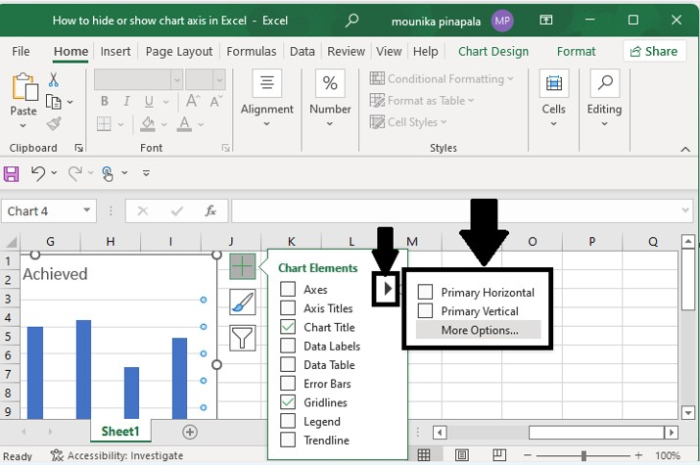Click Accessibility: Investigate in status bar
700x465 pixels.
pyautogui.click(x=117, y=456)
